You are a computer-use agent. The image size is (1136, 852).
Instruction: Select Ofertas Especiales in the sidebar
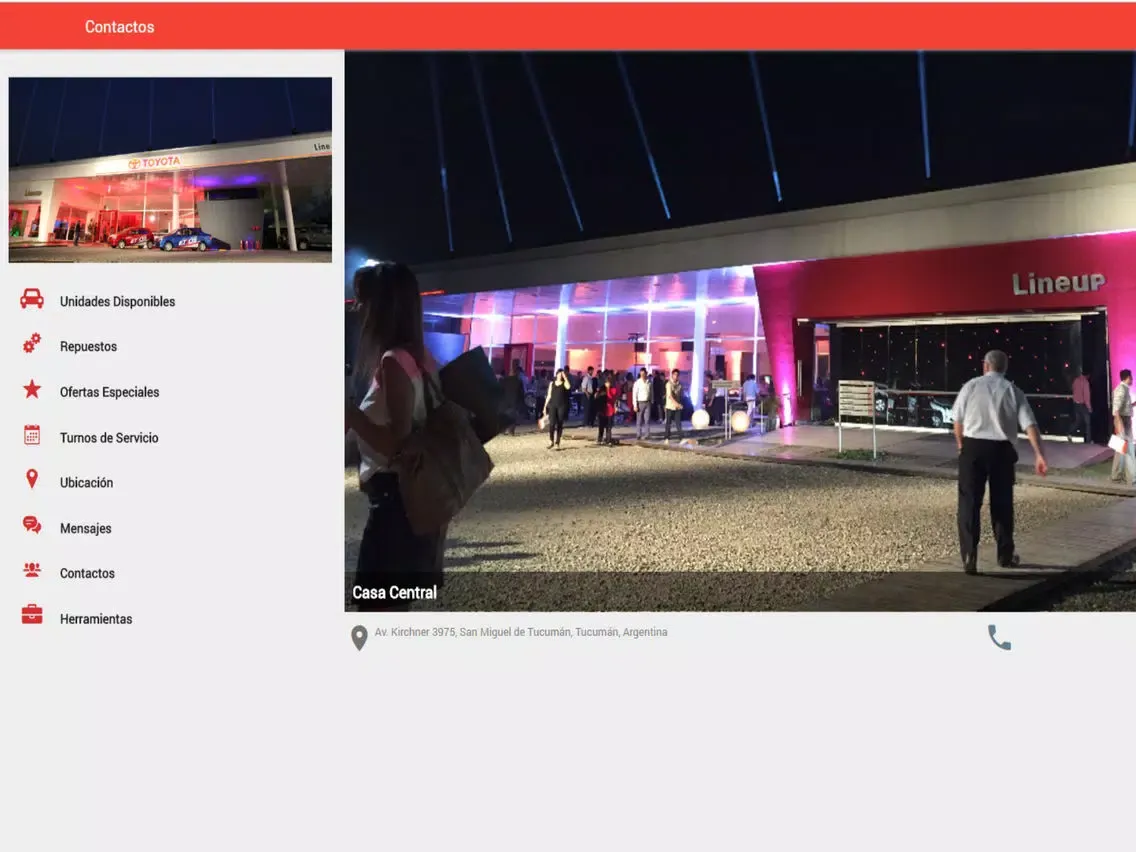point(109,392)
